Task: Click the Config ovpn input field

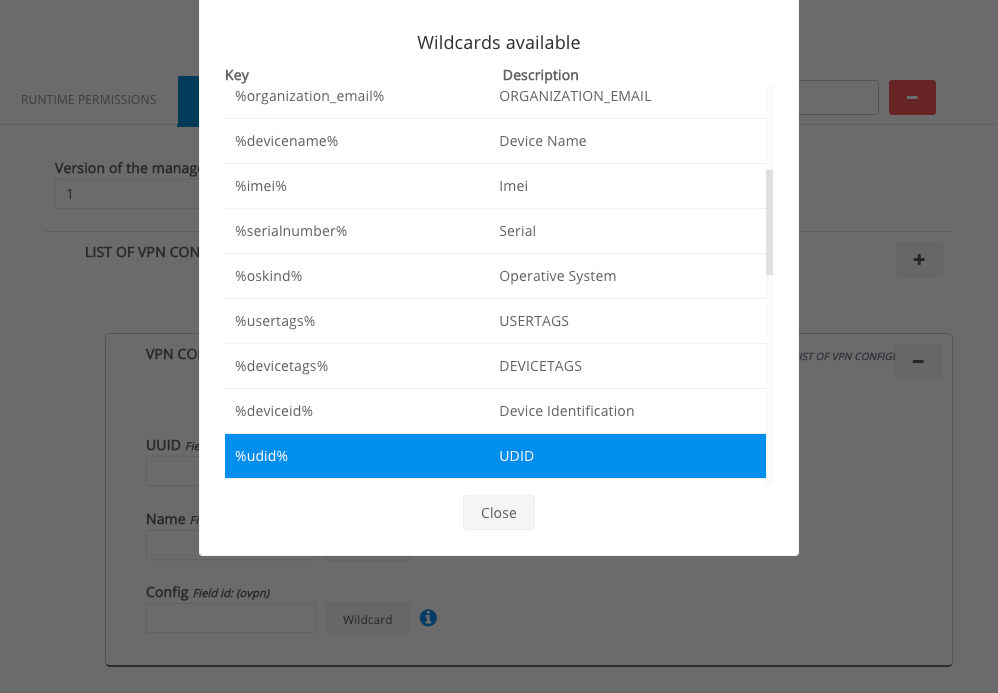Action: pyautogui.click(x=231, y=618)
